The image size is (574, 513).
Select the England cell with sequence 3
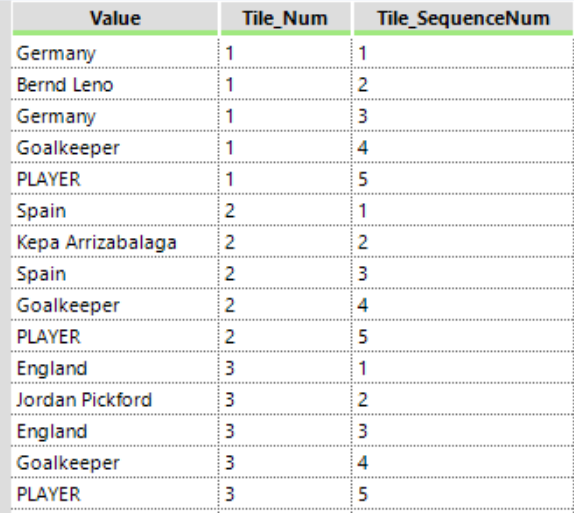pos(115,431)
